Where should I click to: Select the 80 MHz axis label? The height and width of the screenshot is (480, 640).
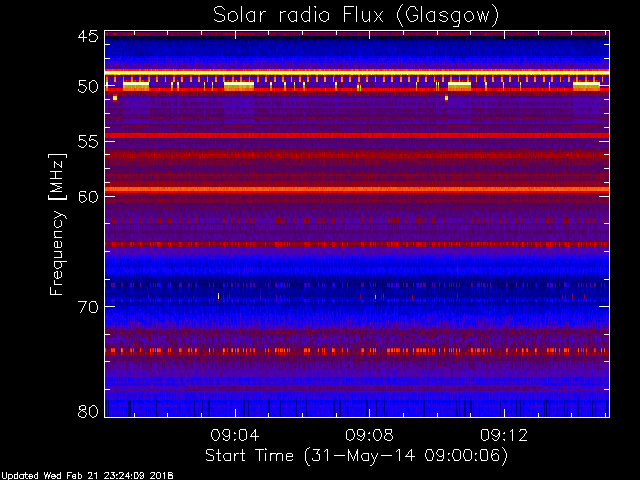coord(88,411)
